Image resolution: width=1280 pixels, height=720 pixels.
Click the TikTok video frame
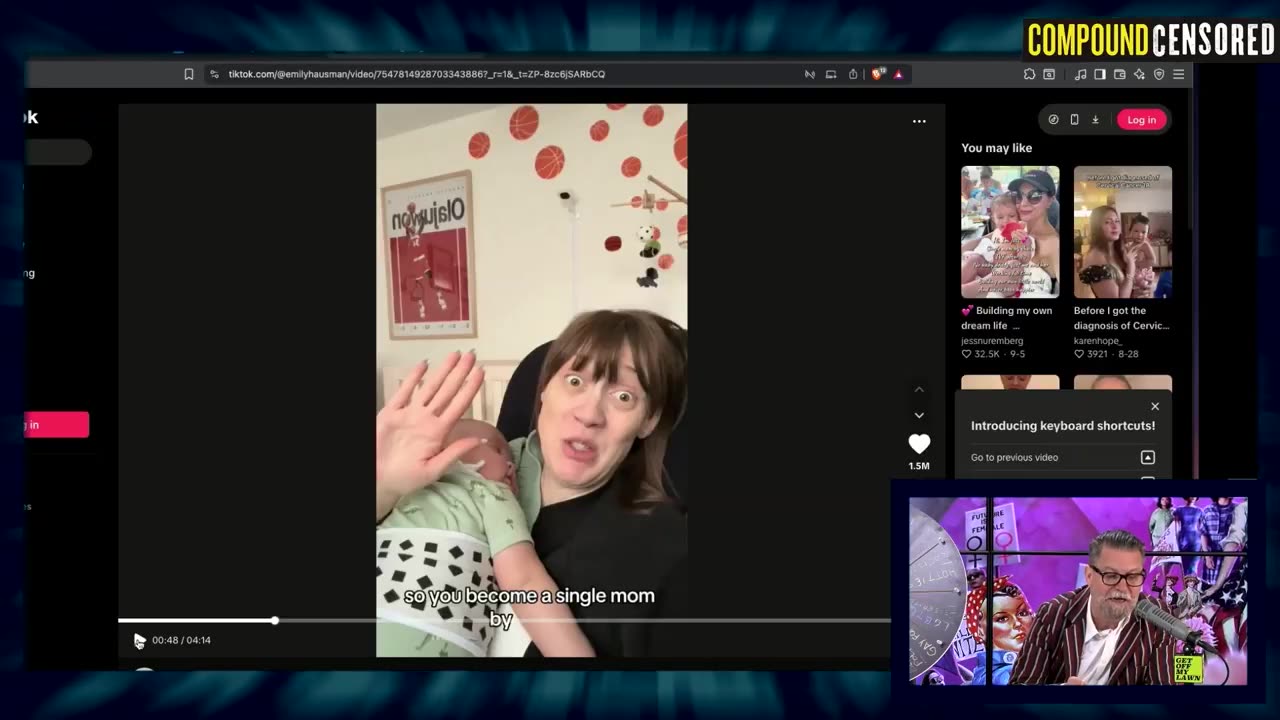(x=531, y=380)
